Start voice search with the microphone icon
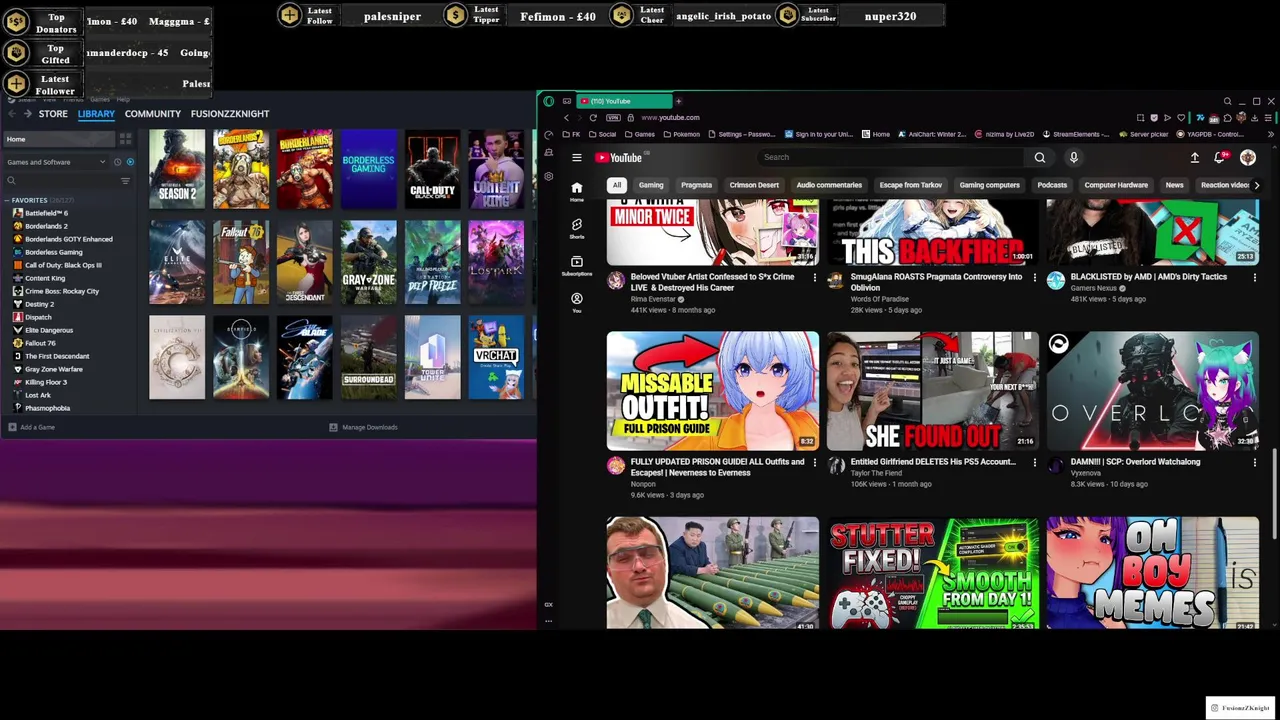The width and height of the screenshot is (1280, 720). pyautogui.click(x=1073, y=157)
